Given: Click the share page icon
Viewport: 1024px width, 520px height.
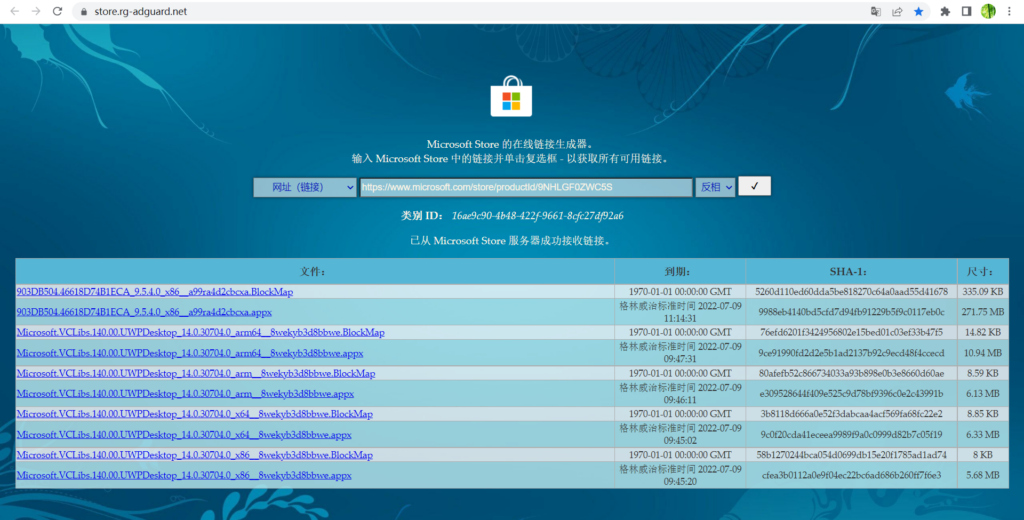Looking at the screenshot, I should tap(897, 11).
